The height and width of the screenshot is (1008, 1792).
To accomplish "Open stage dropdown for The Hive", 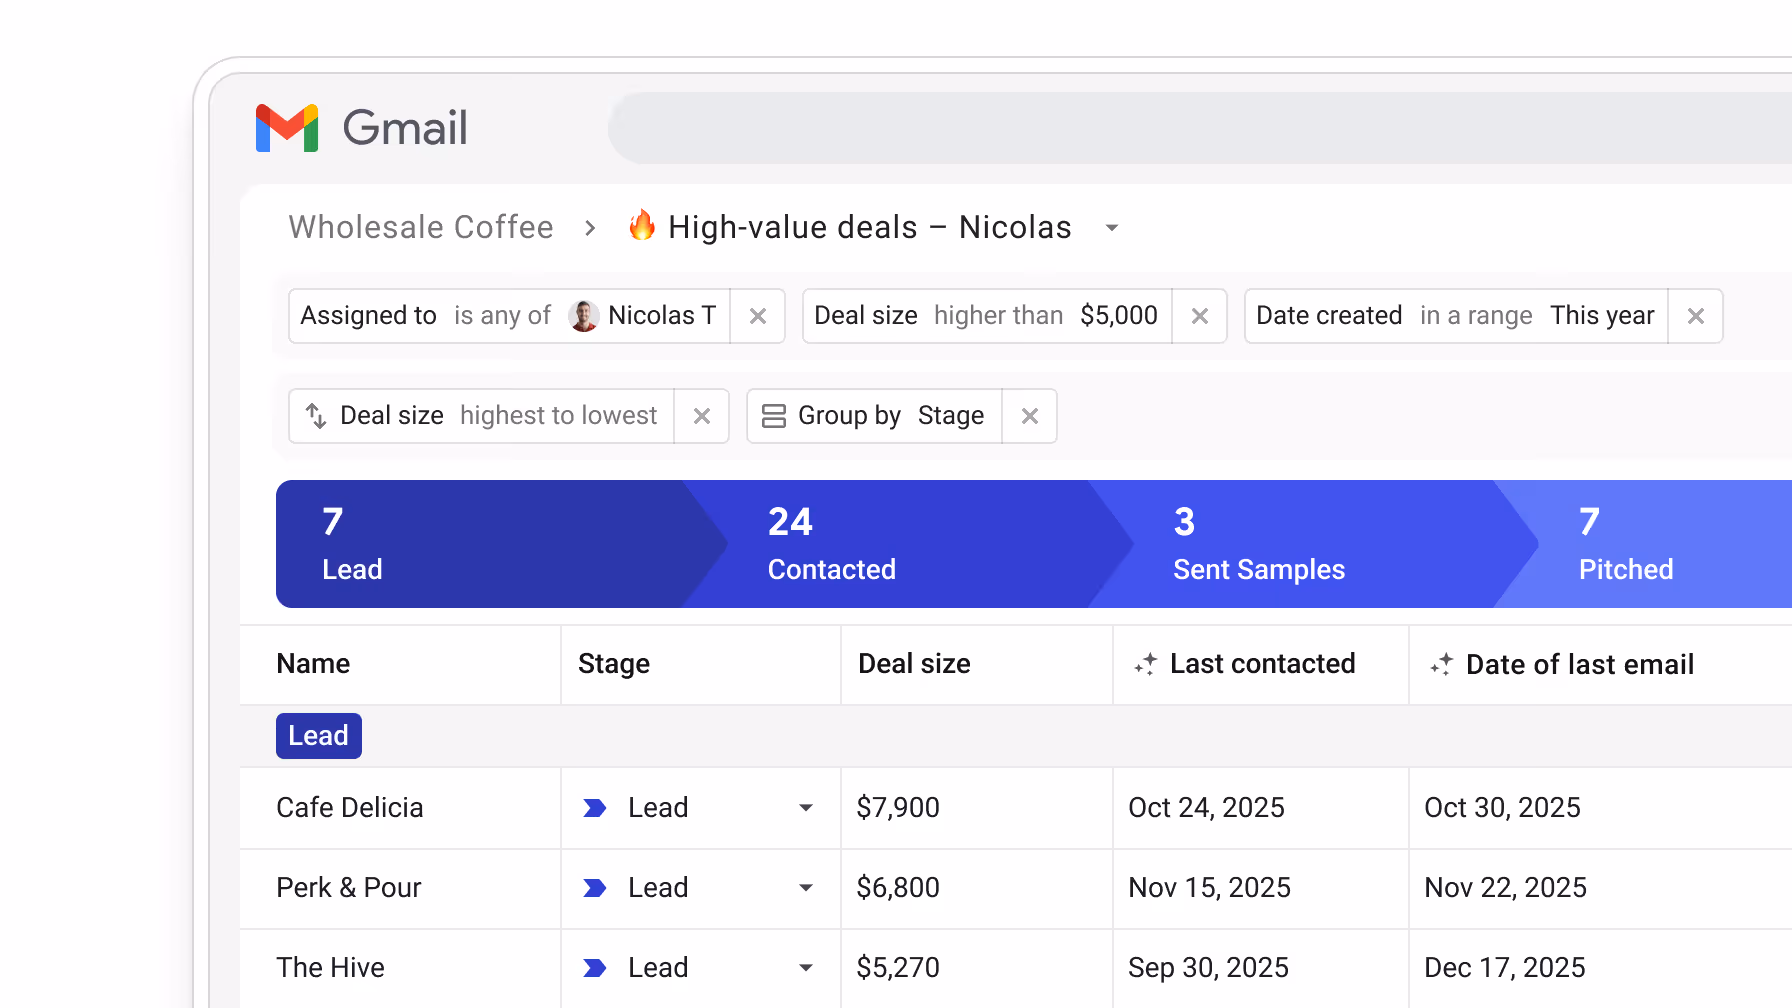I will pos(806,968).
